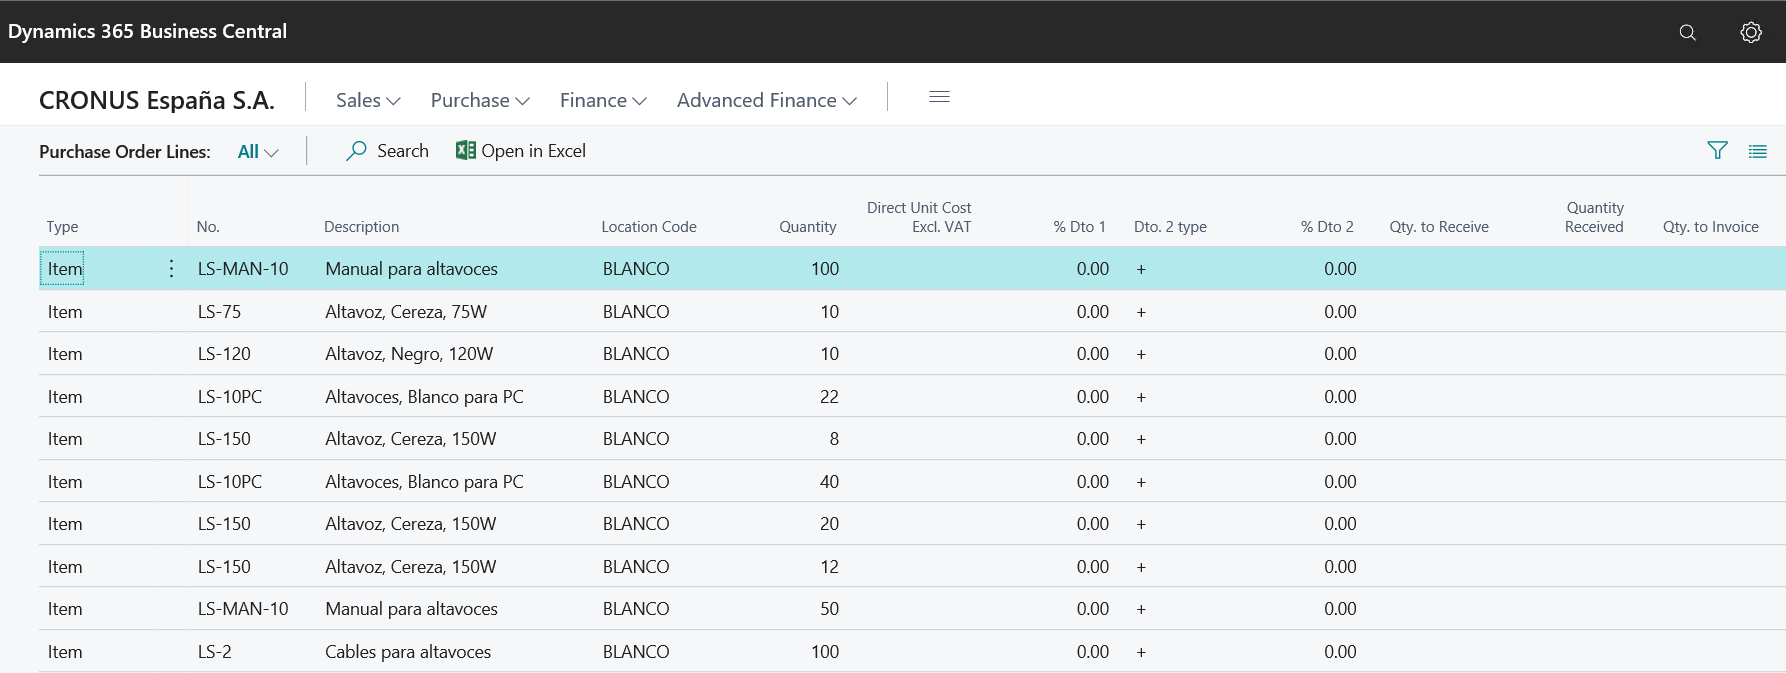This screenshot has height=673, width=1786.
Task: Click the Dynamics 365 Business Central title
Action: [x=147, y=31]
